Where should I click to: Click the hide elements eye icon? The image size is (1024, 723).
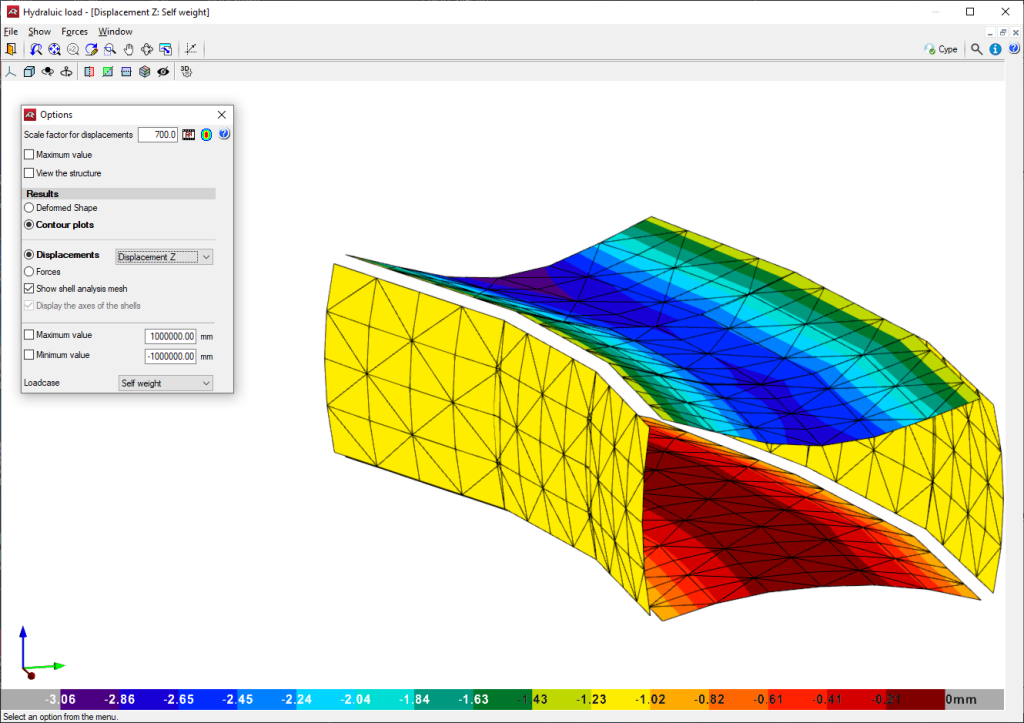[x=163, y=71]
